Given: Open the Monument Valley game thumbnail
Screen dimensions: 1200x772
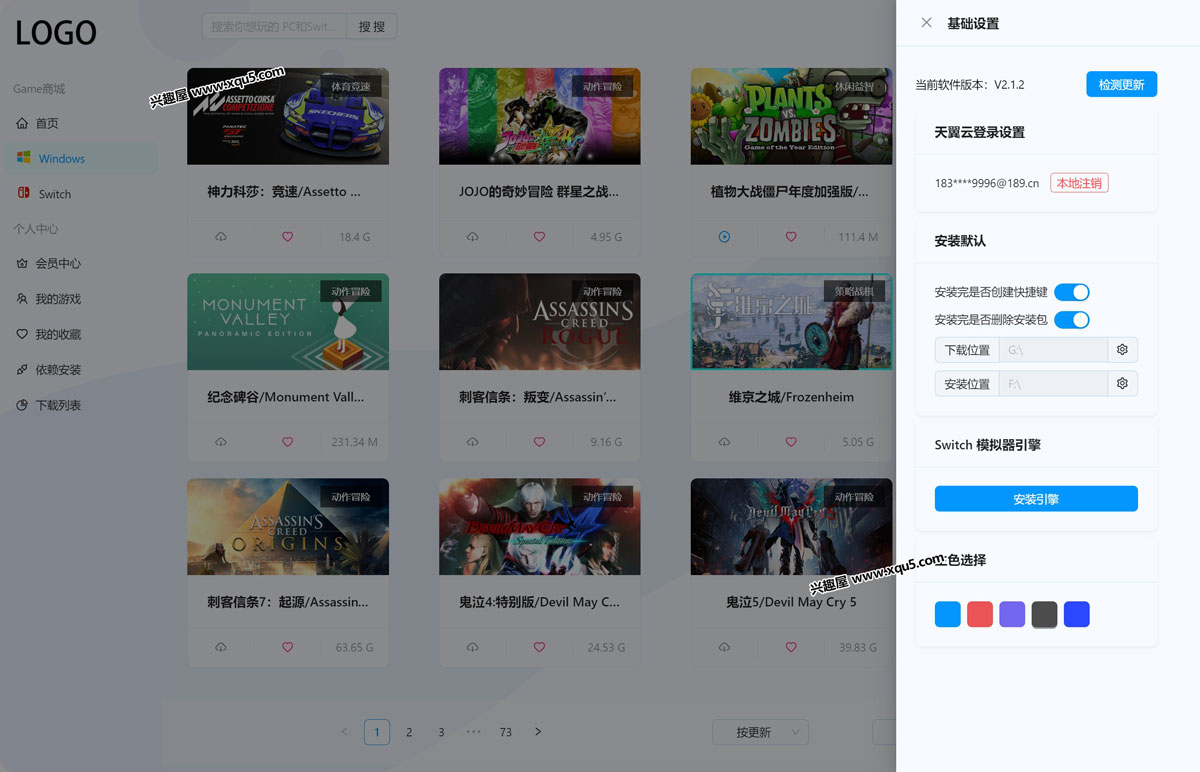Looking at the screenshot, I should click(x=288, y=322).
